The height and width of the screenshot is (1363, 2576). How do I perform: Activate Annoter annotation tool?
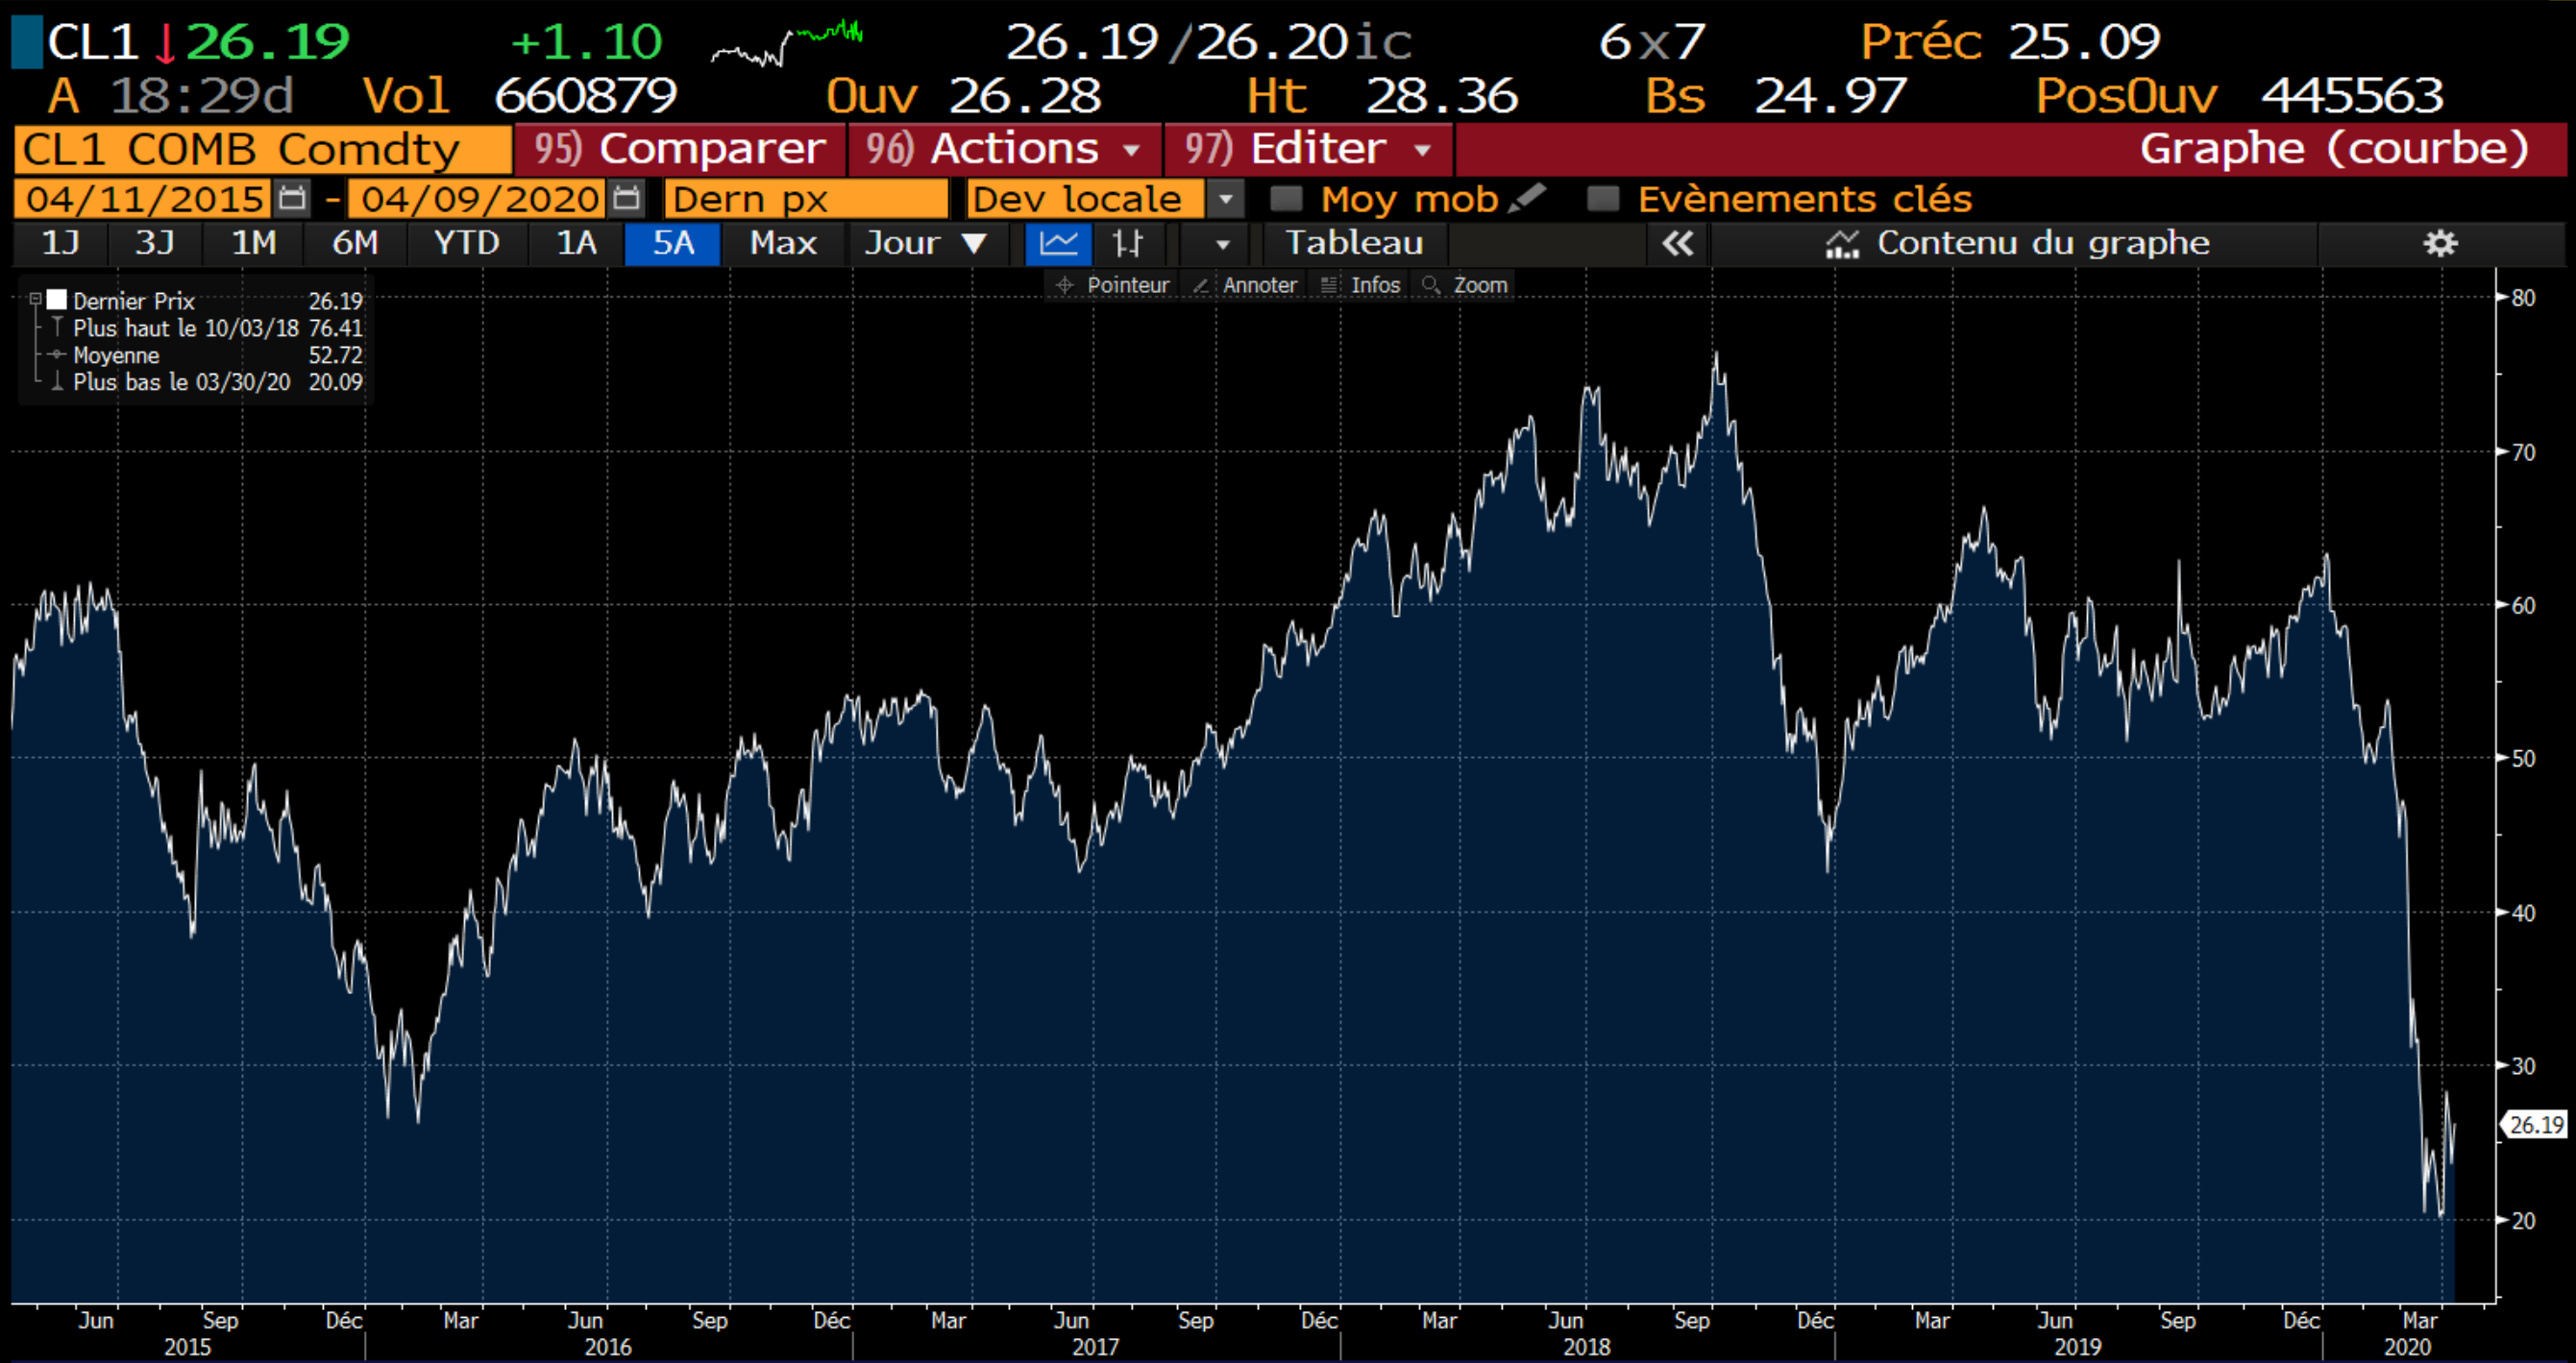coord(1244,285)
